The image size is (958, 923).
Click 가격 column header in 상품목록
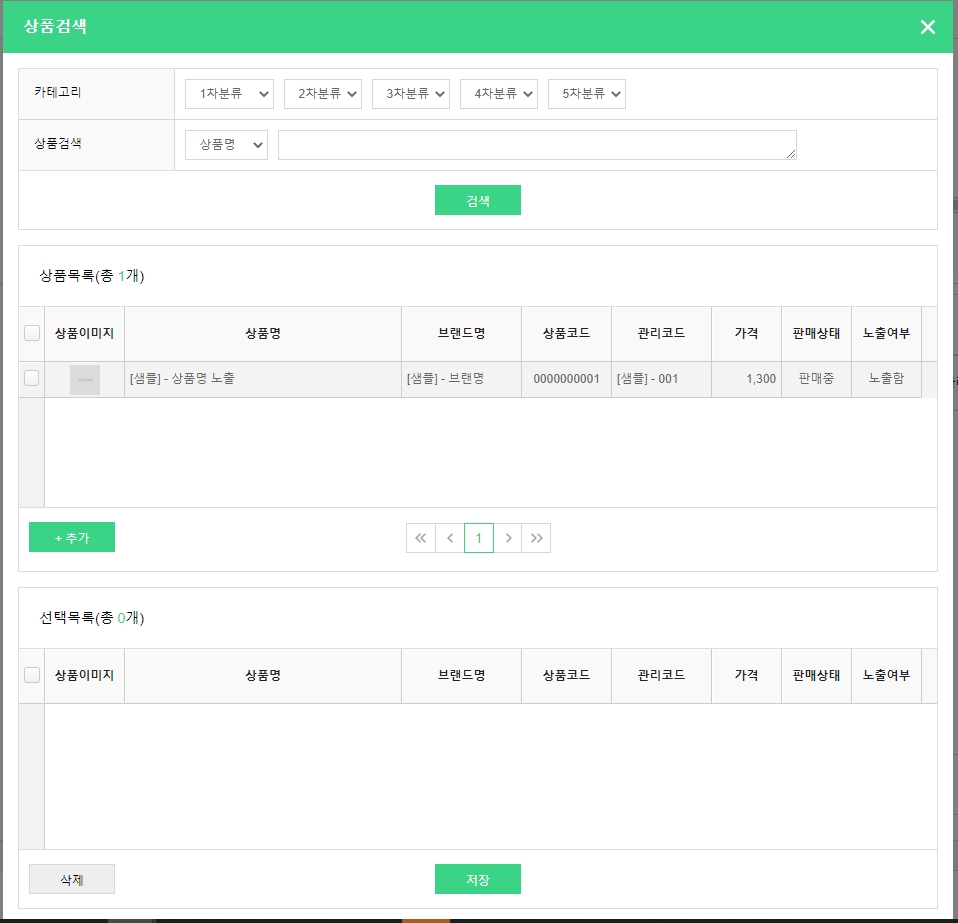coord(746,334)
